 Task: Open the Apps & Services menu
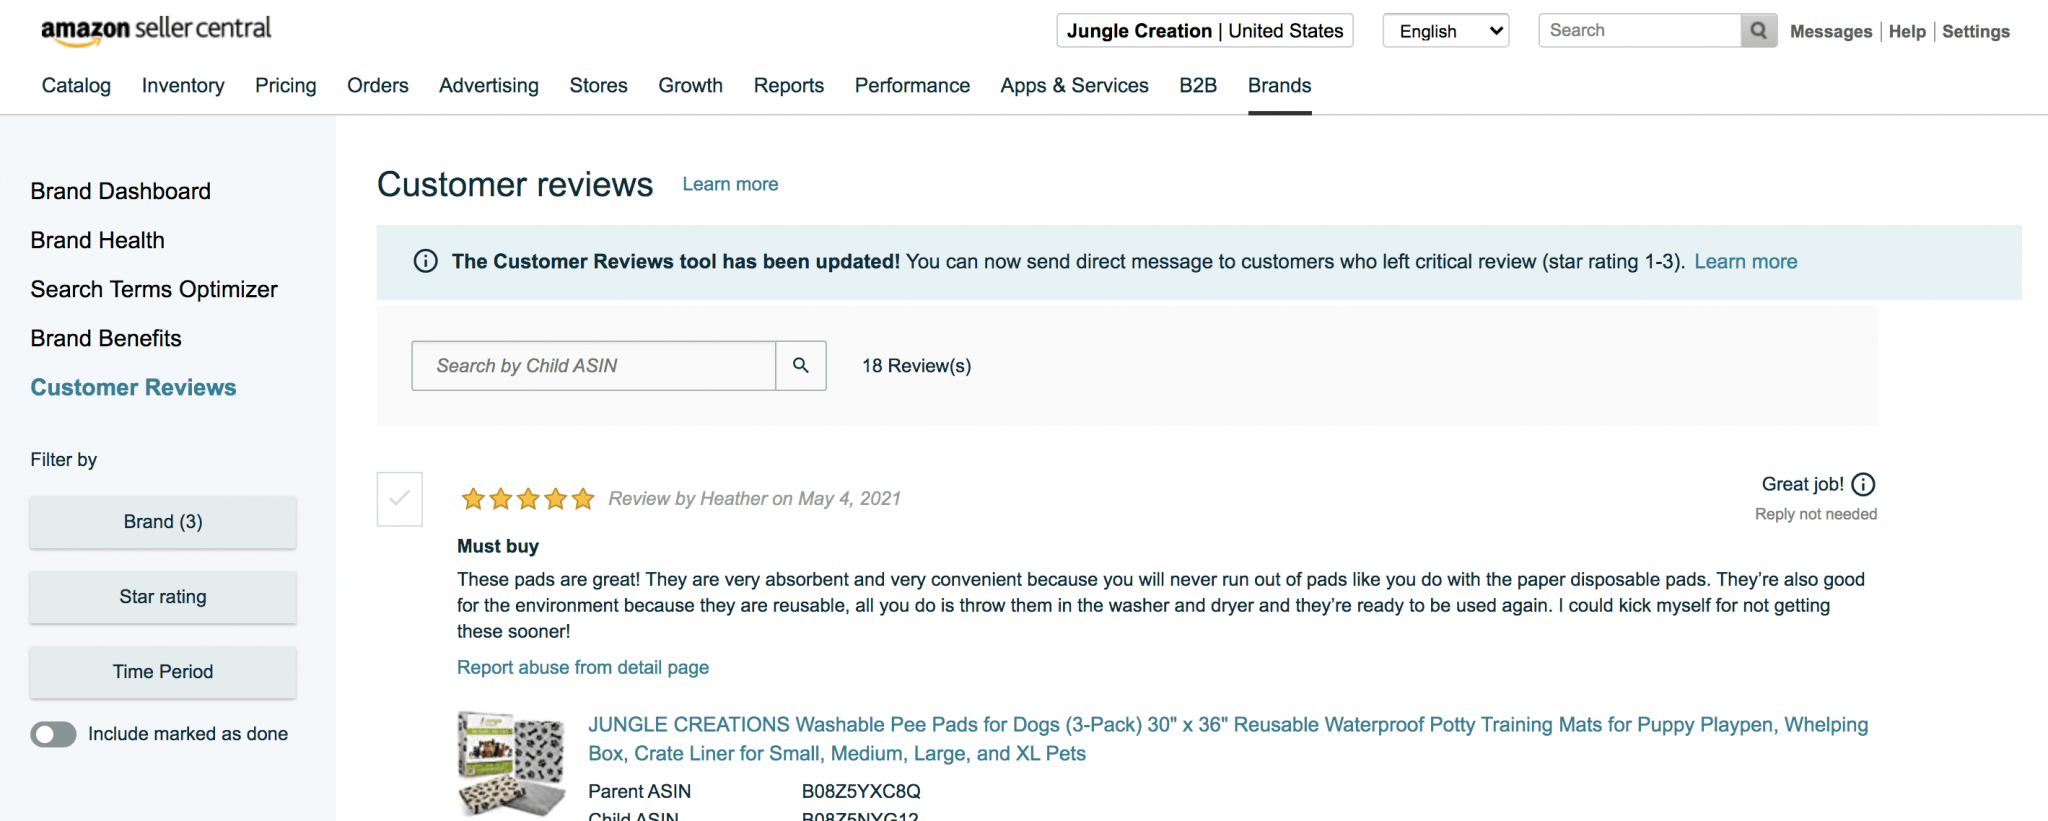pyautogui.click(x=1075, y=86)
